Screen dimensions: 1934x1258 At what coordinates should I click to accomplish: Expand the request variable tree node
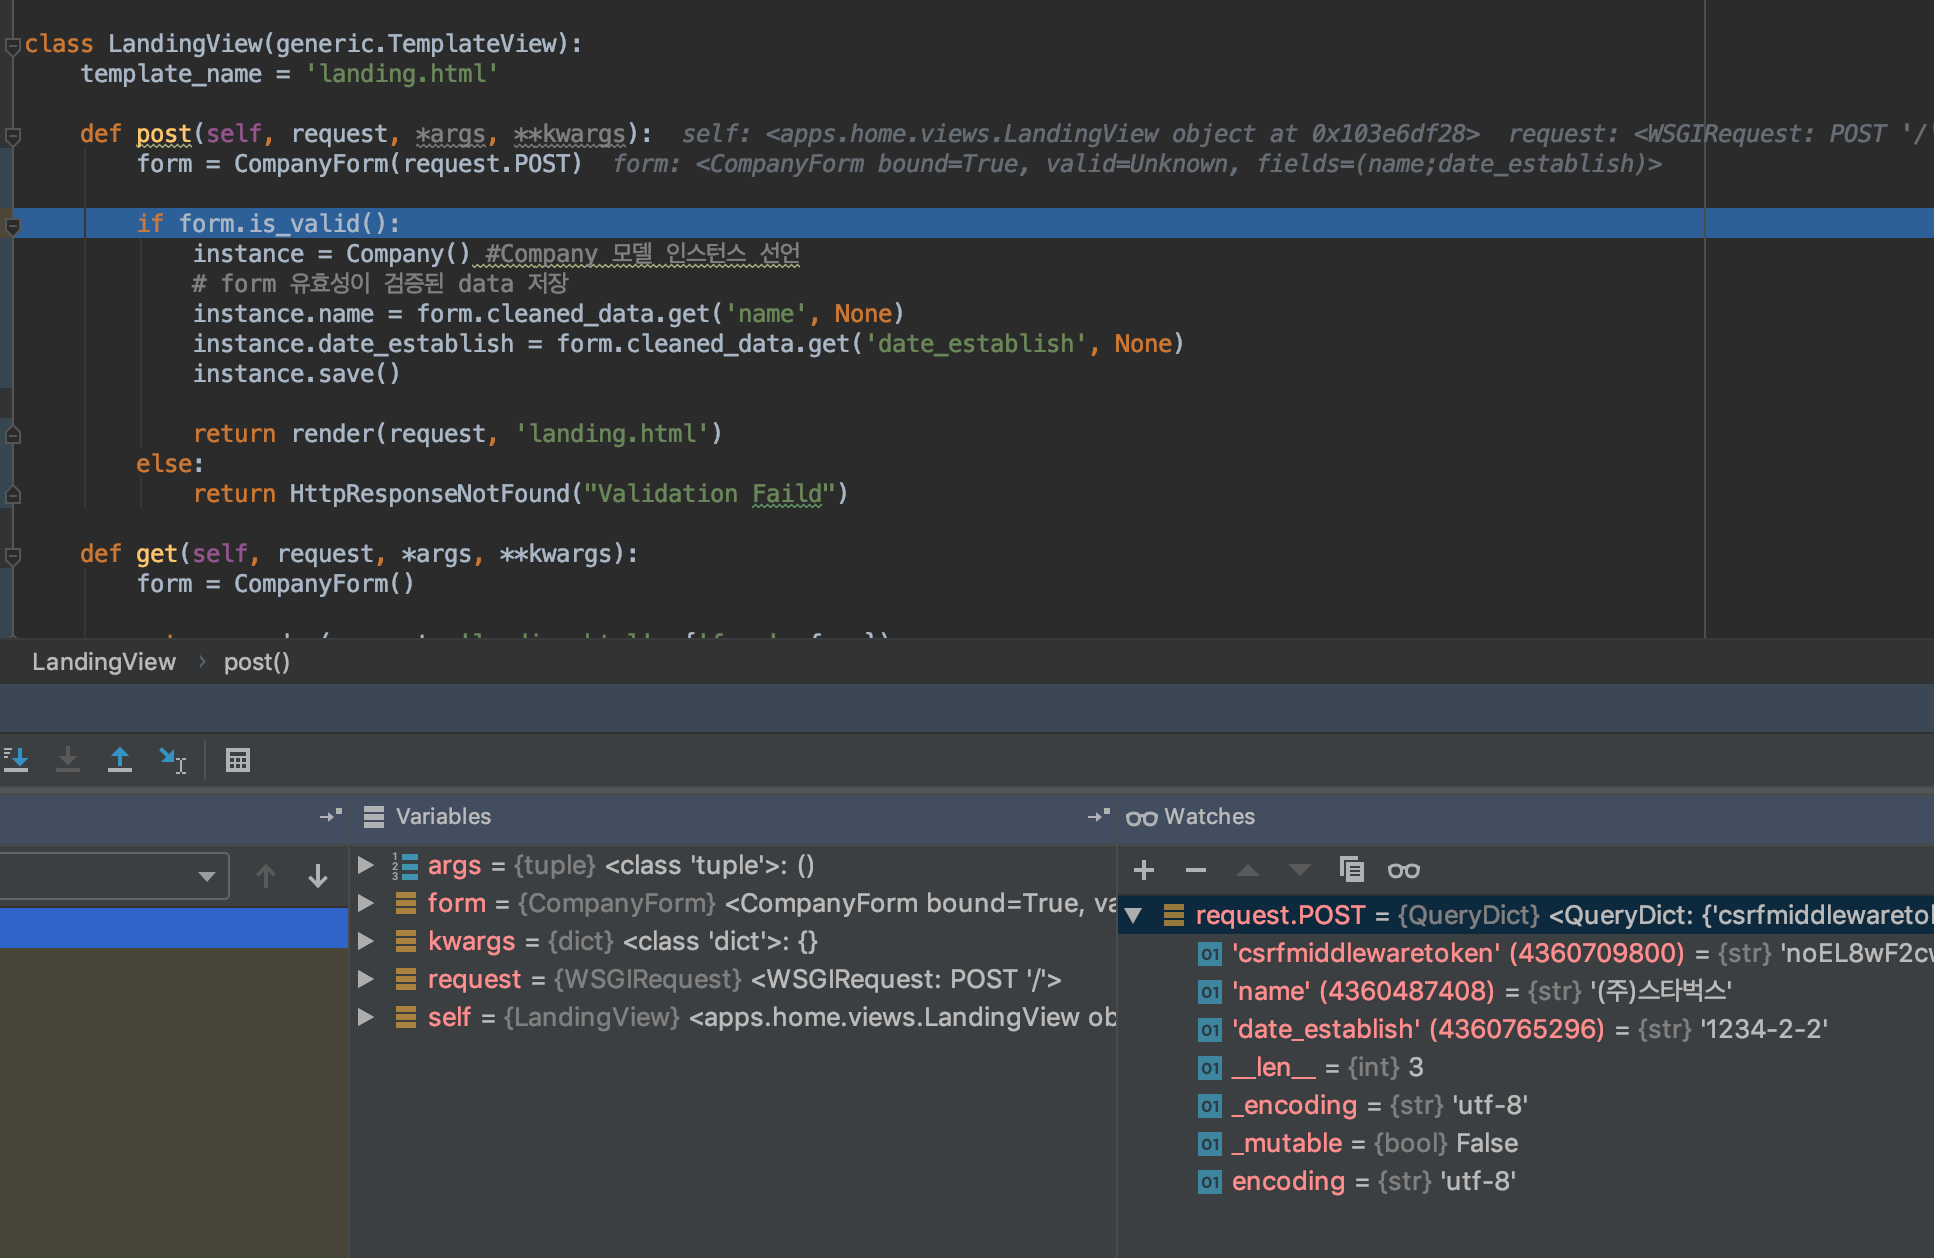366,979
